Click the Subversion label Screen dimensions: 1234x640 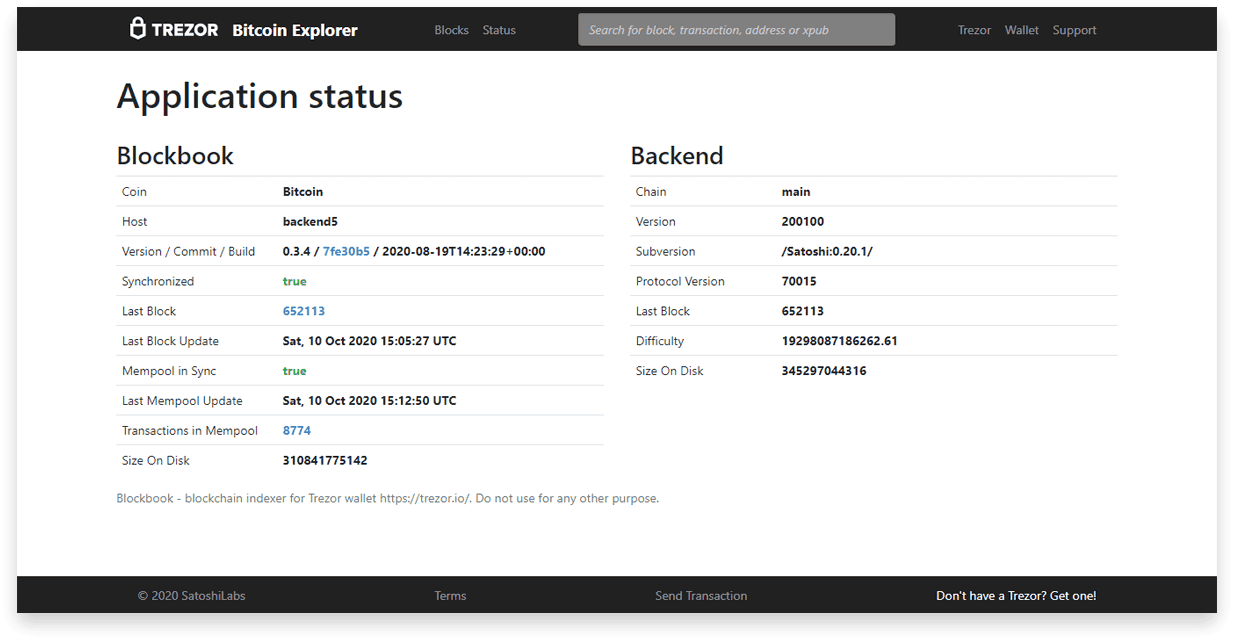tap(666, 251)
